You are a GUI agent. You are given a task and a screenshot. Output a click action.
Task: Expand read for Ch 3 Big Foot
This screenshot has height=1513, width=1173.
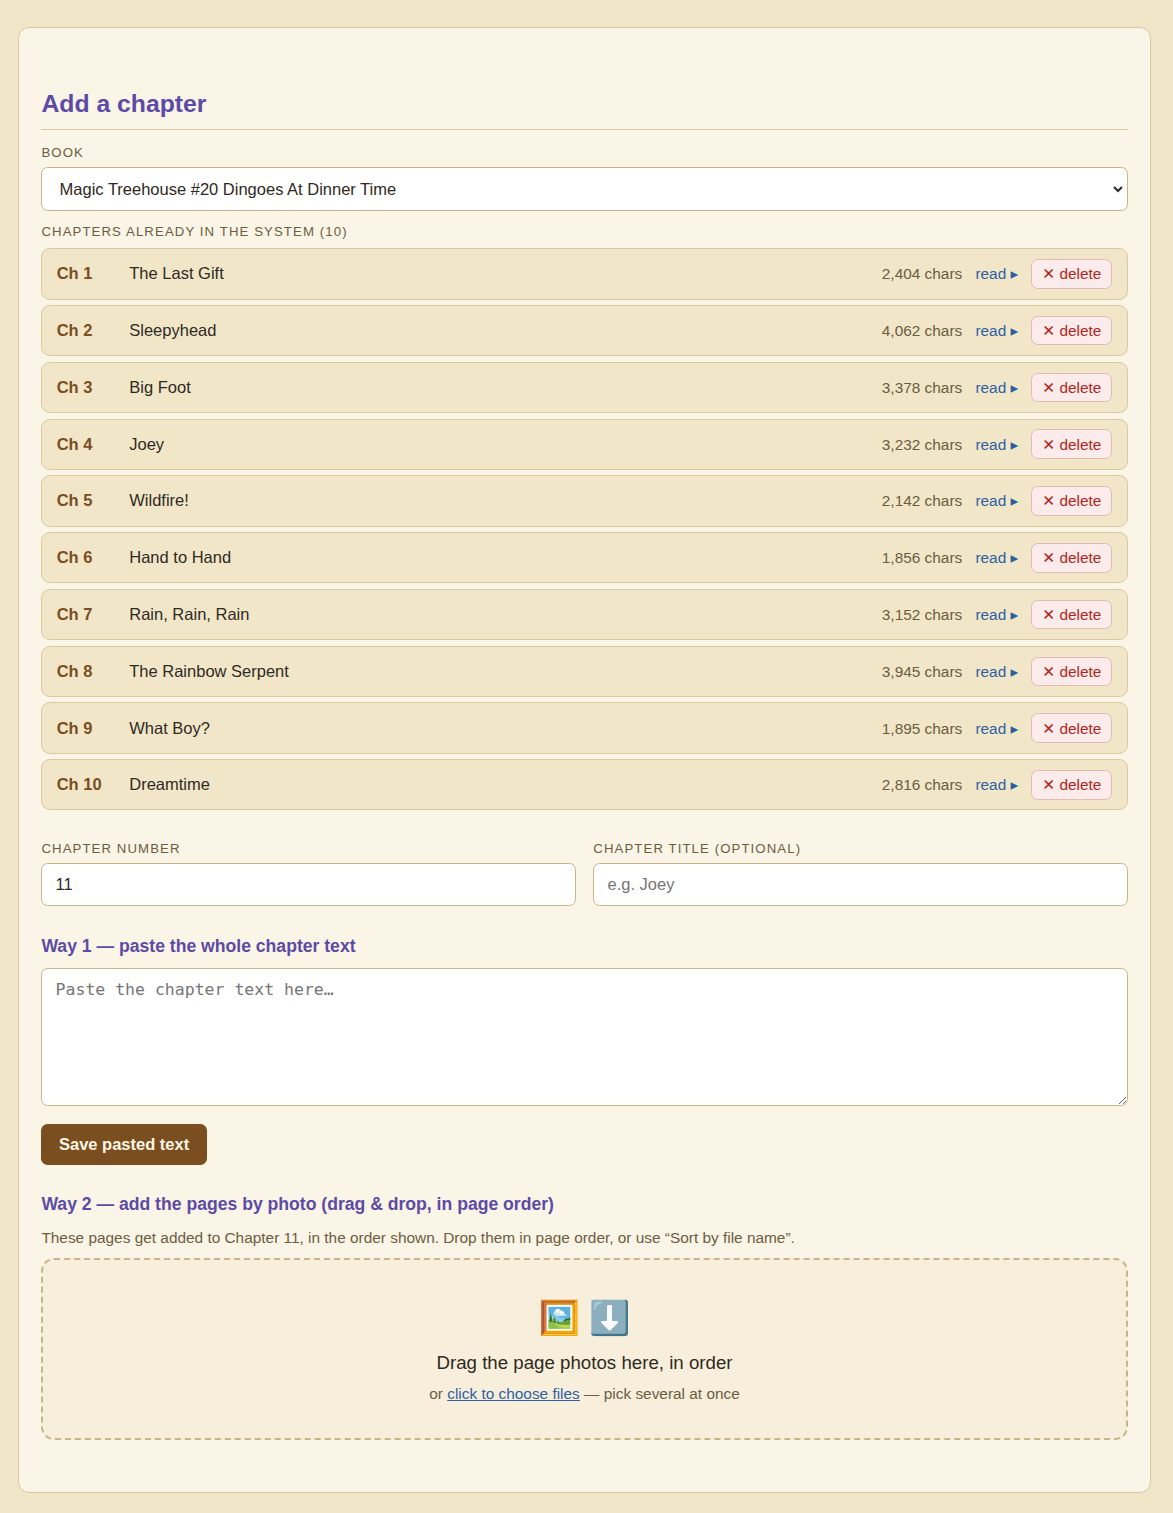pyautogui.click(x=996, y=388)
